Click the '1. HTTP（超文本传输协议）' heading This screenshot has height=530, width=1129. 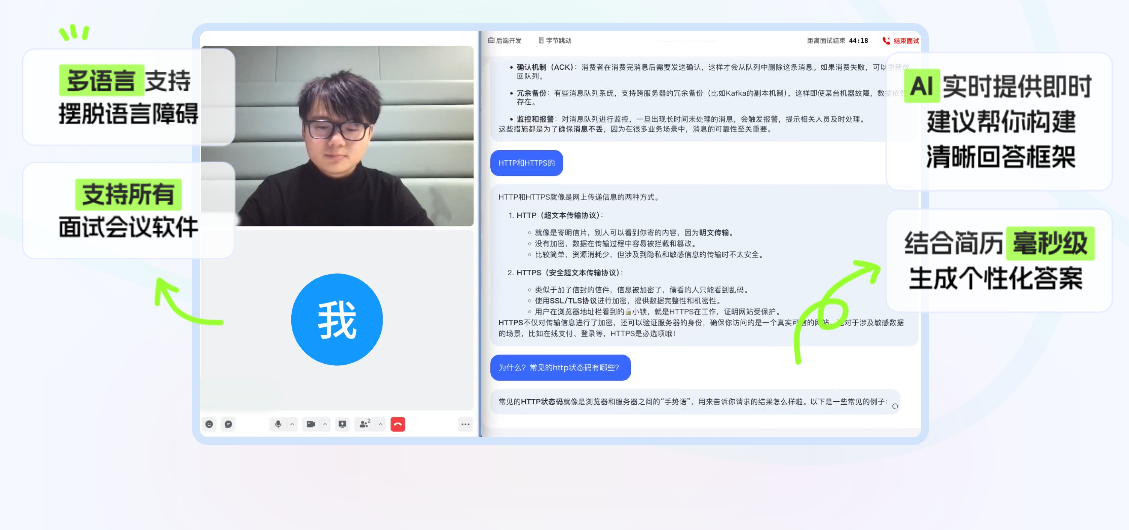555,215
